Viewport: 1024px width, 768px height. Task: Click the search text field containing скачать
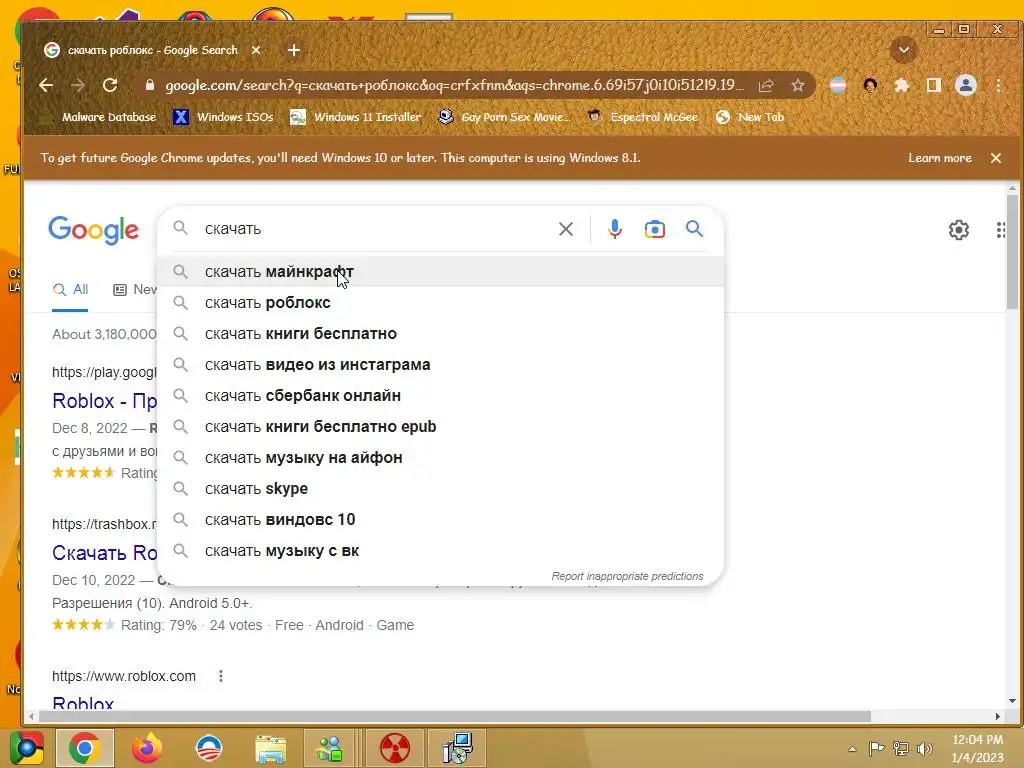(x=376, y=229)
